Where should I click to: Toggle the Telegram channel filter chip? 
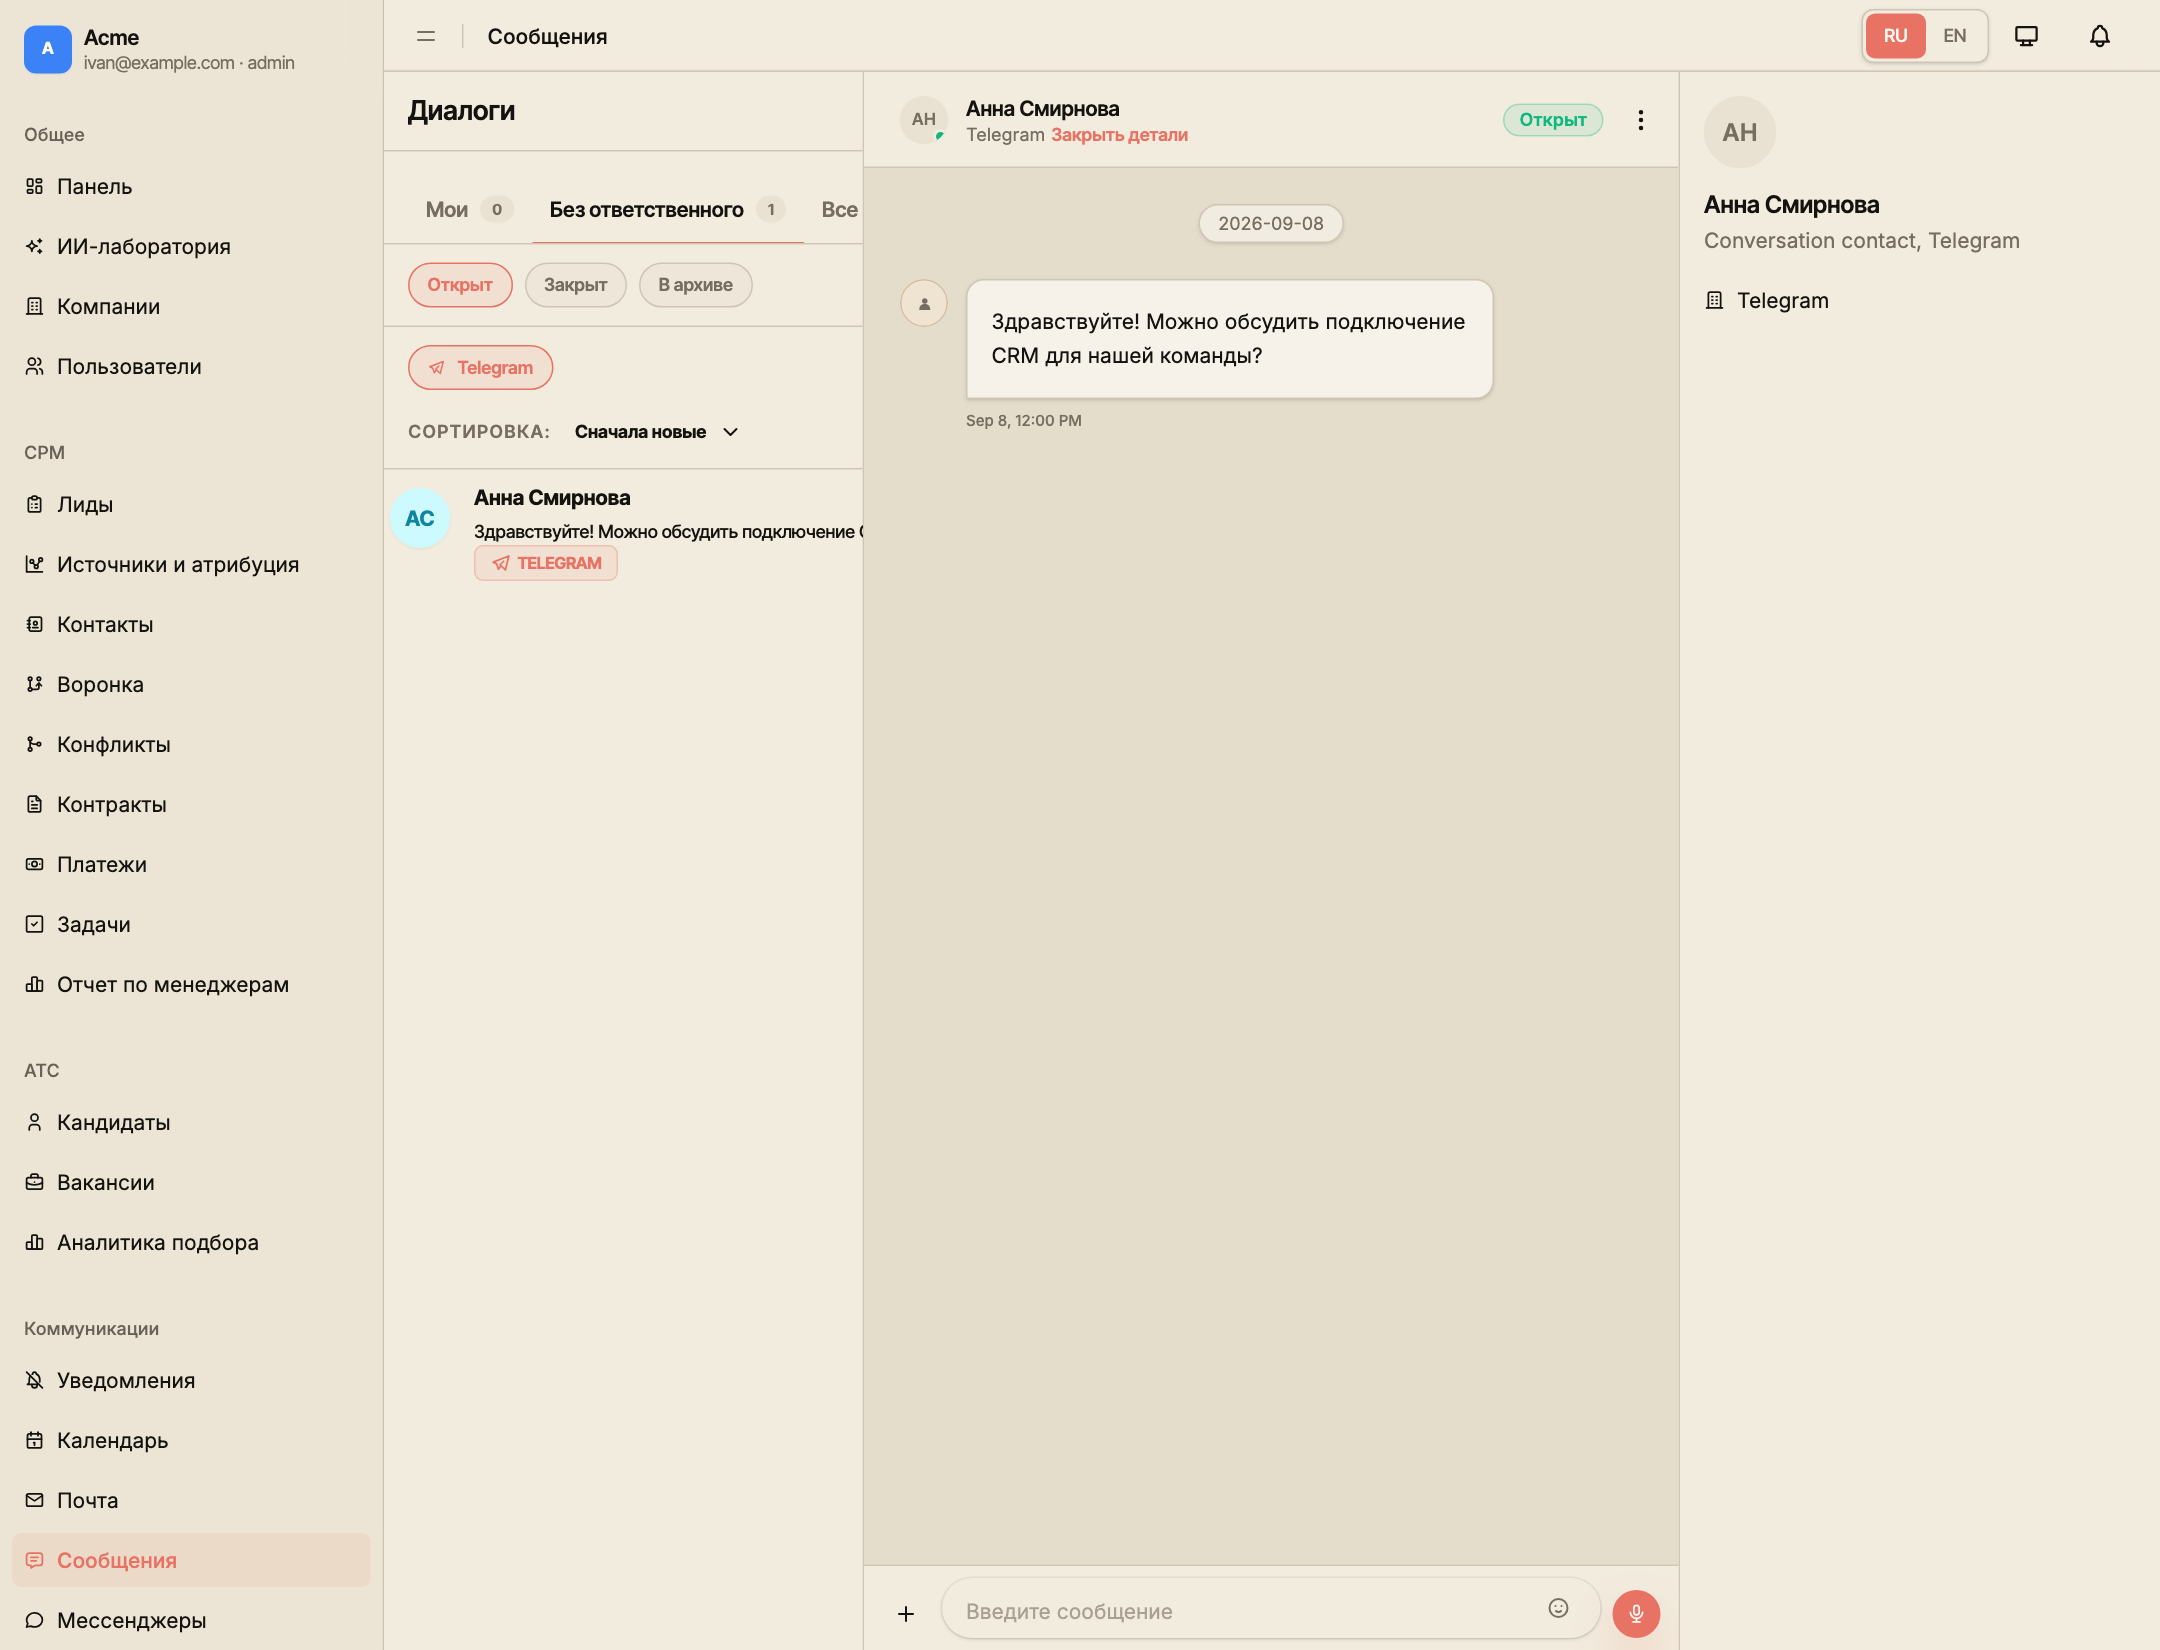[x=480, y=368]
